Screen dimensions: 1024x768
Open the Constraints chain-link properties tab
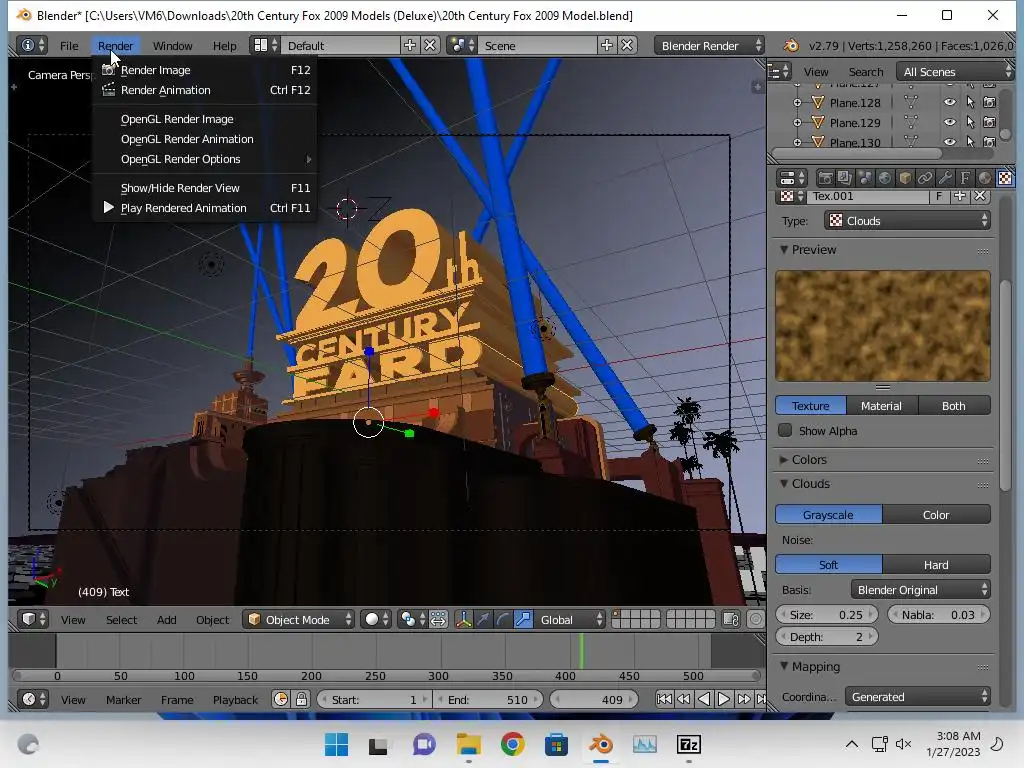point(925,178)
